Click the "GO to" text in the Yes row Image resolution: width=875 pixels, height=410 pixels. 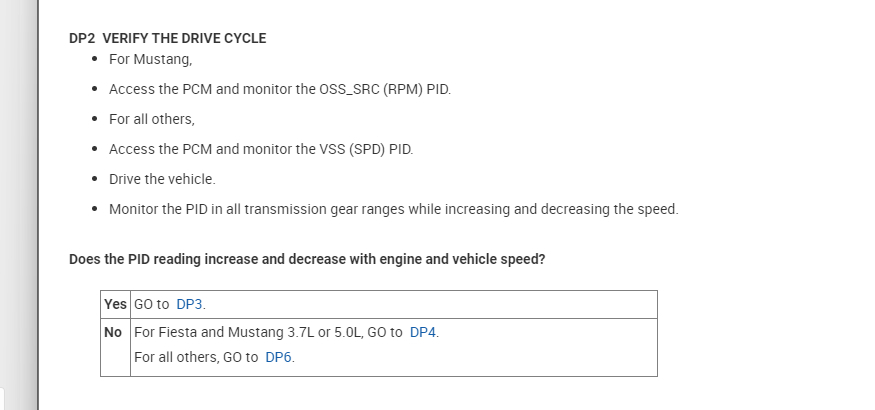151,304
